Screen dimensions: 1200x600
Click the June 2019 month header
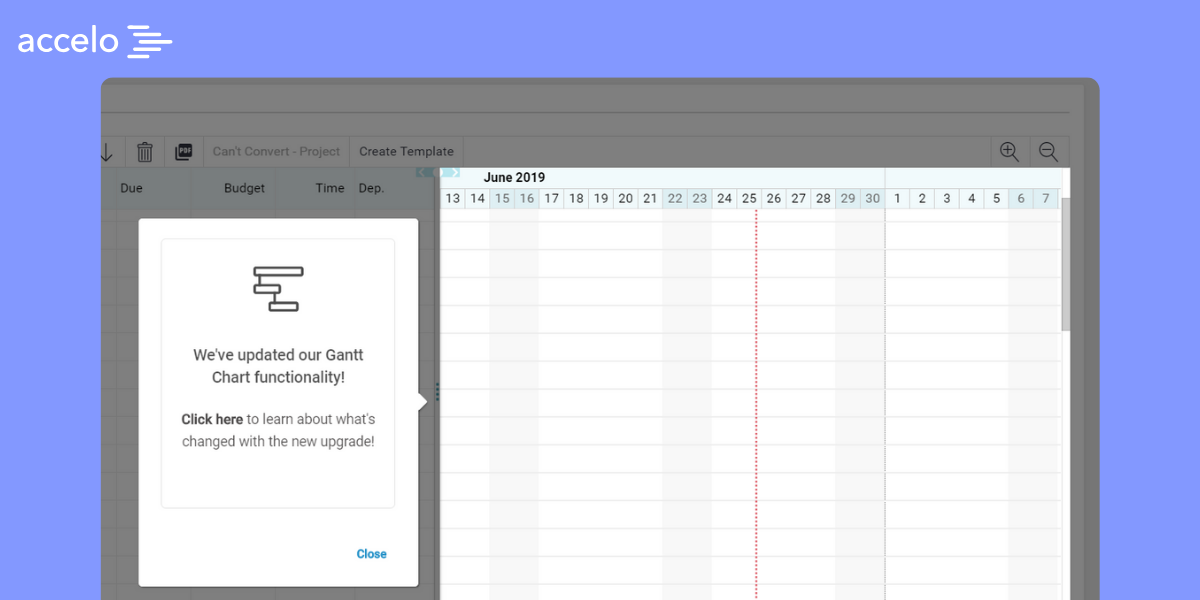pos(514,177)
